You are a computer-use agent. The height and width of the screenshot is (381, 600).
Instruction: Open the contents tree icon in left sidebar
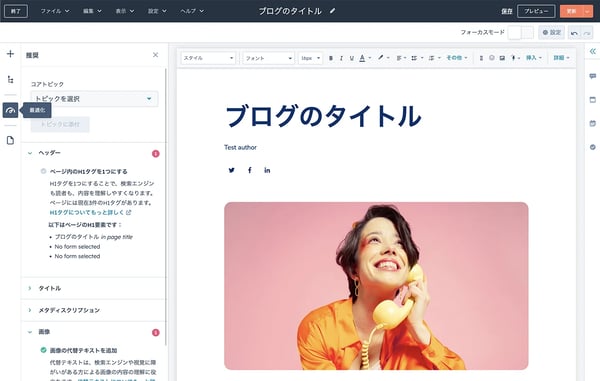[x=10, y=80]
